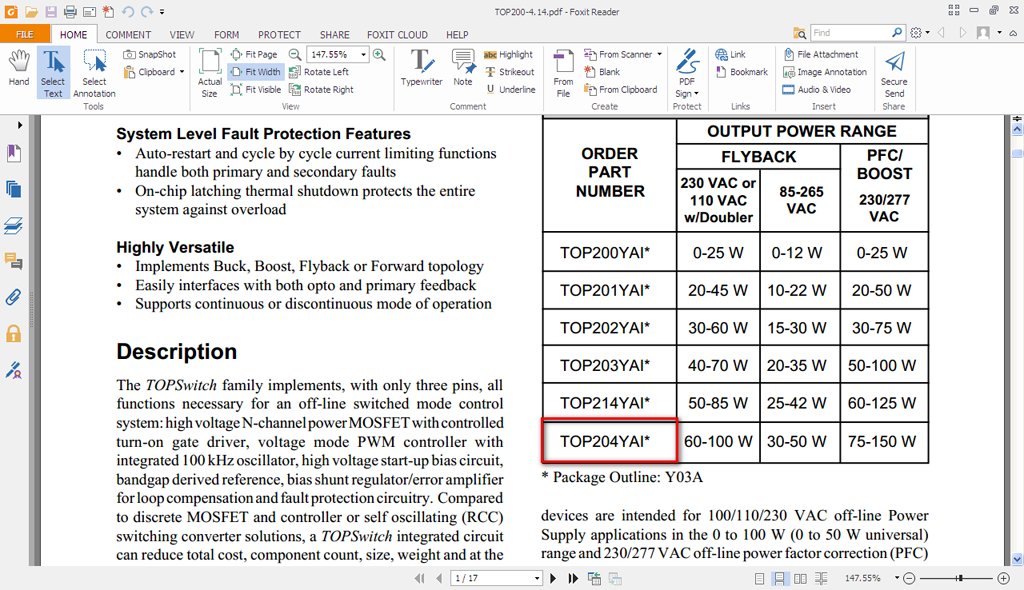Image resolution: width=1024 pixels, height=590 pixels.
Task: Click Open folder icon in quick access
Action: (x=31, y=11)
